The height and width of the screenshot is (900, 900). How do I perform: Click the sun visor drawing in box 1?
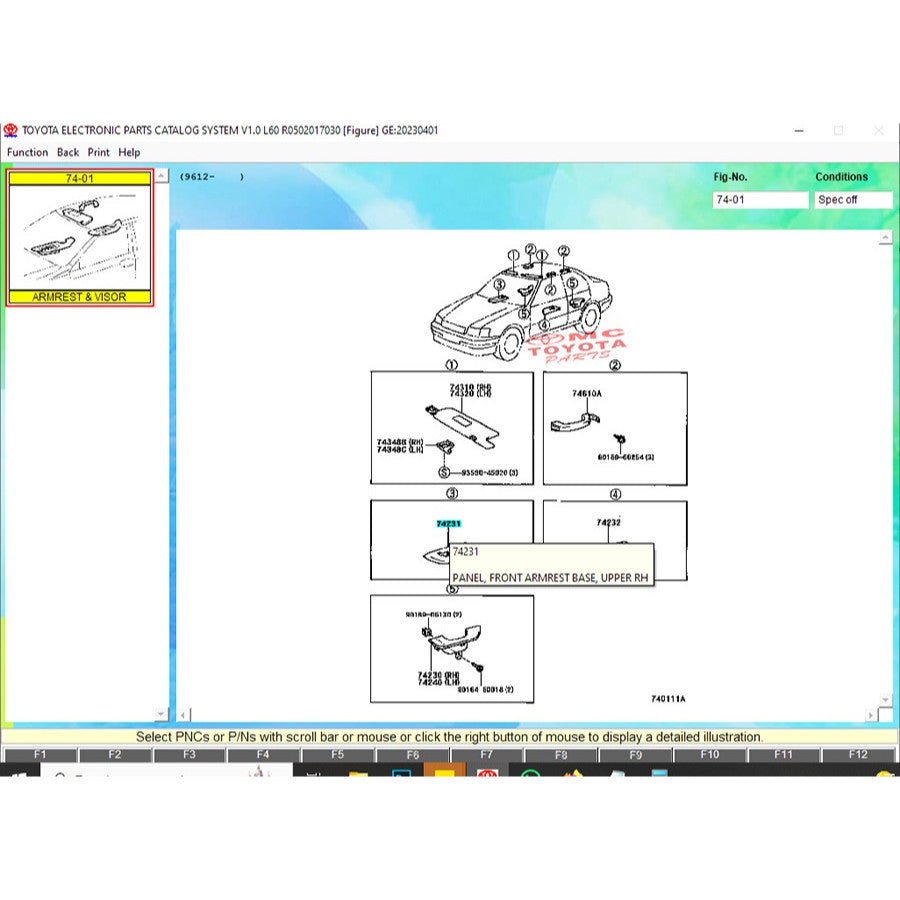tap(462, 426)
